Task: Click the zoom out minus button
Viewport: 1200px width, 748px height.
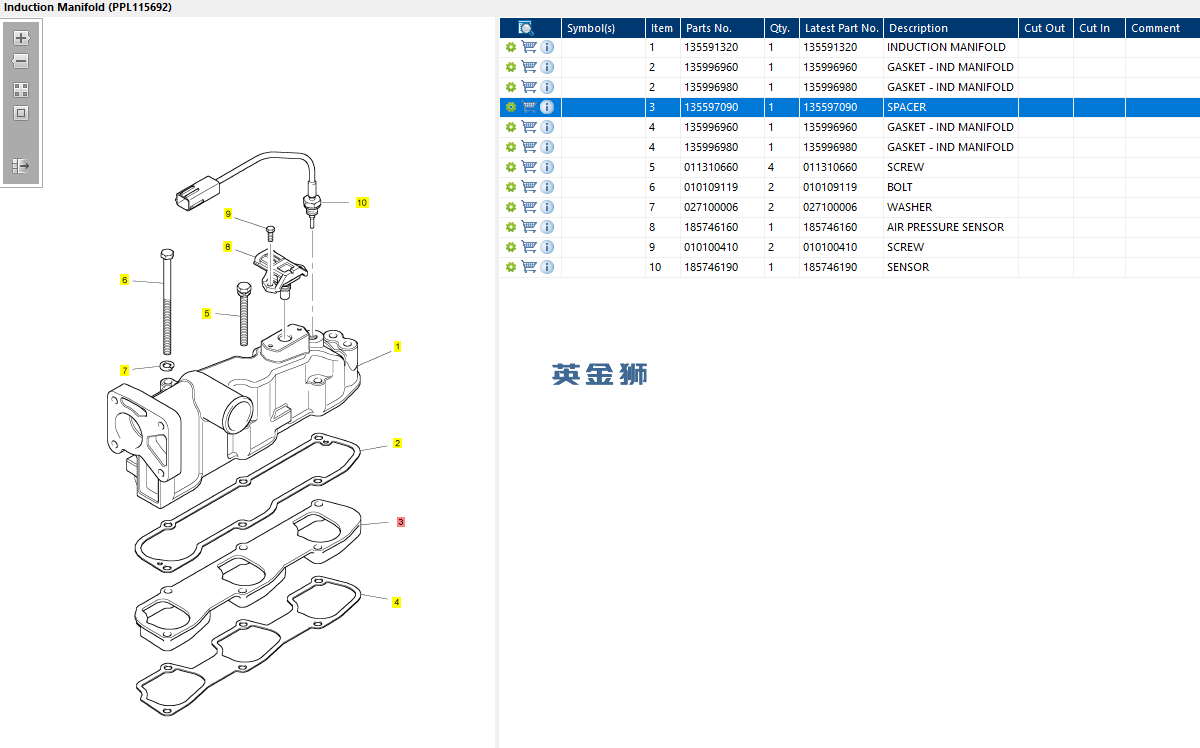Action: 21,61
